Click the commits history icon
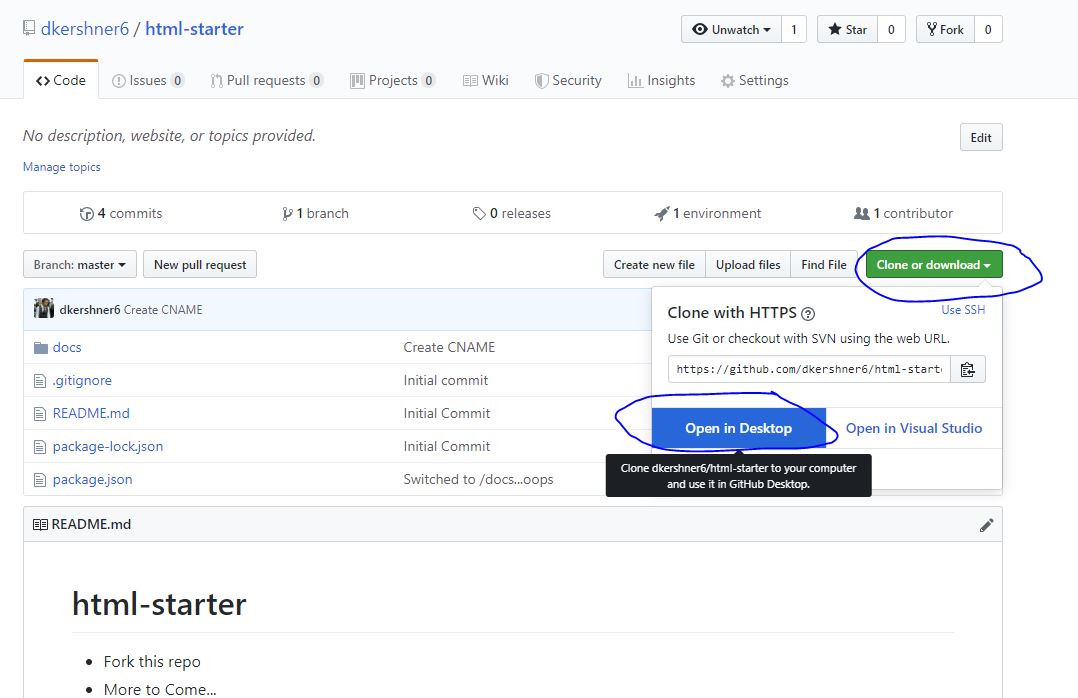This screenshot has width=1078, height=698. coord(87,213)
